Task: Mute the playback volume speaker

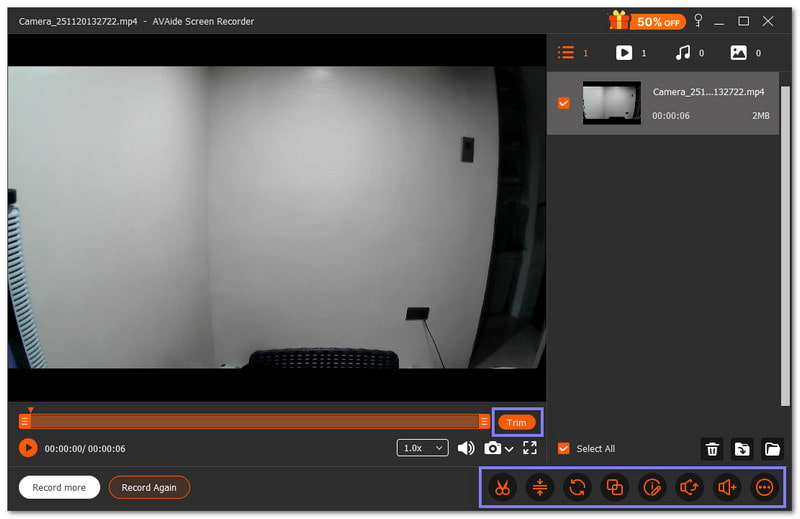Action: tap(466, 448)
